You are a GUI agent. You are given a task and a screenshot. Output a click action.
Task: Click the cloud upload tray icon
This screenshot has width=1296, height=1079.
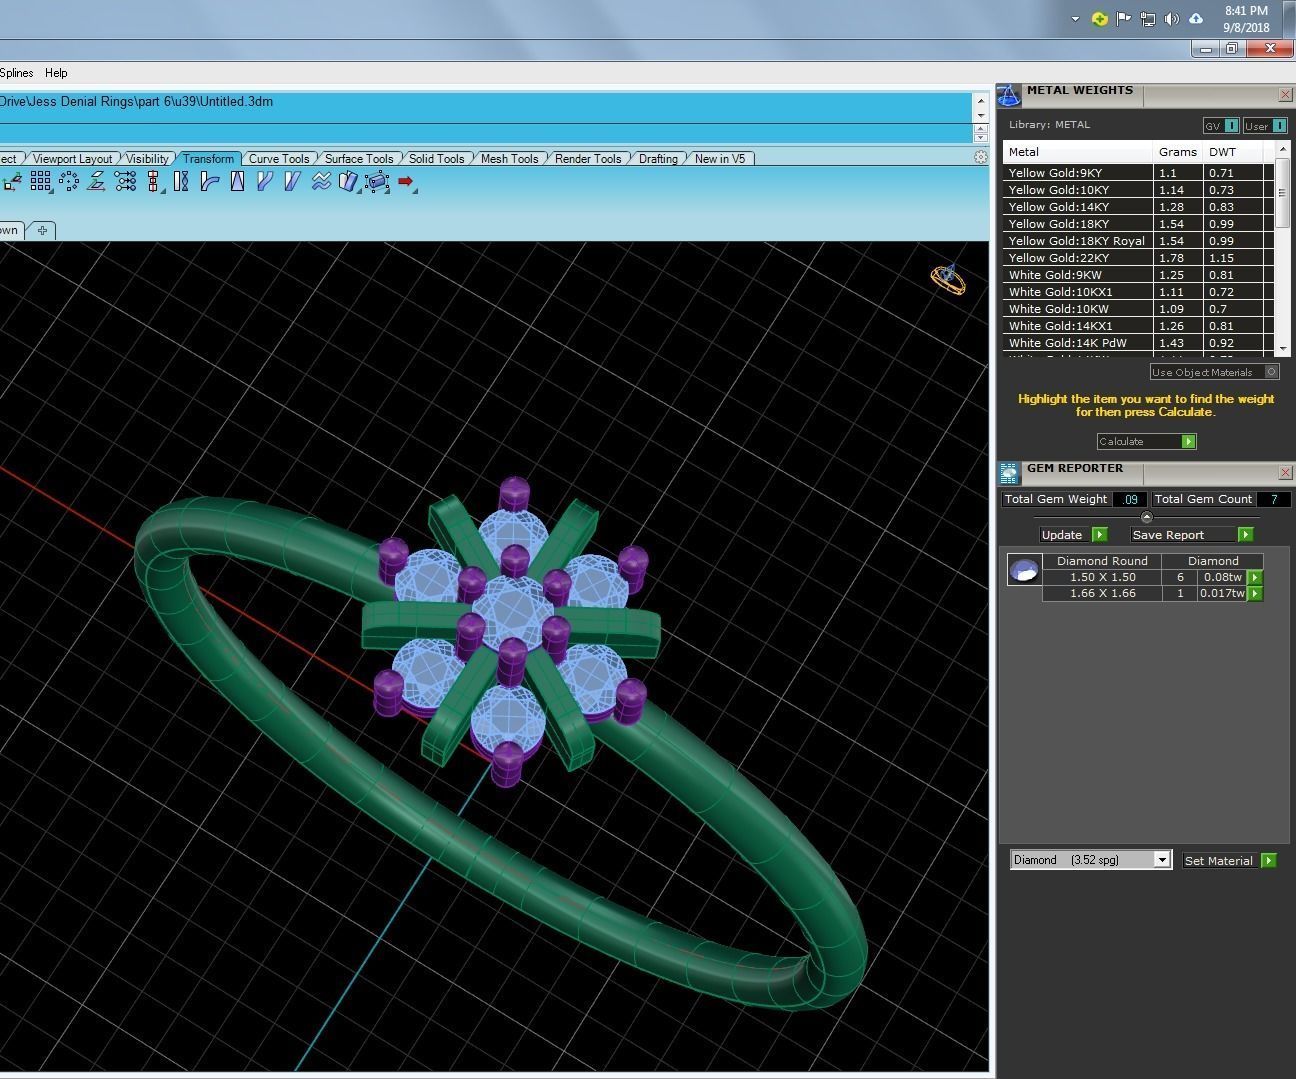[x=1196, y=18]
